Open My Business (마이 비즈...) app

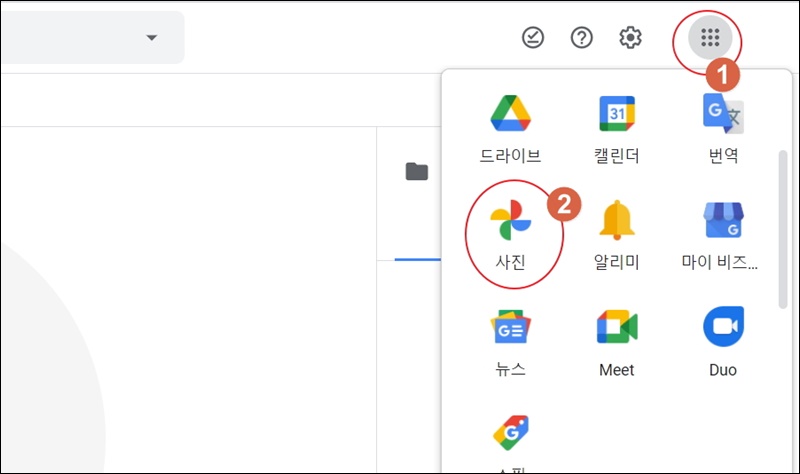coord(720,236)
